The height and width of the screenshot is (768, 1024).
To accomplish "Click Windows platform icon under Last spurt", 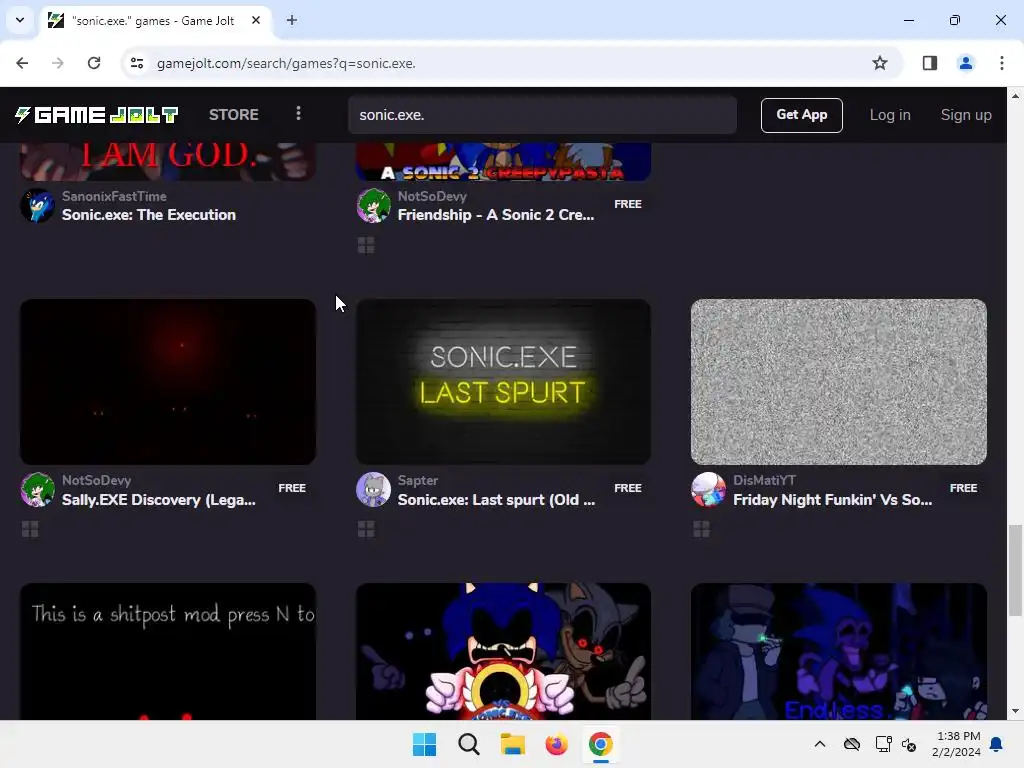I will (366, 530).
